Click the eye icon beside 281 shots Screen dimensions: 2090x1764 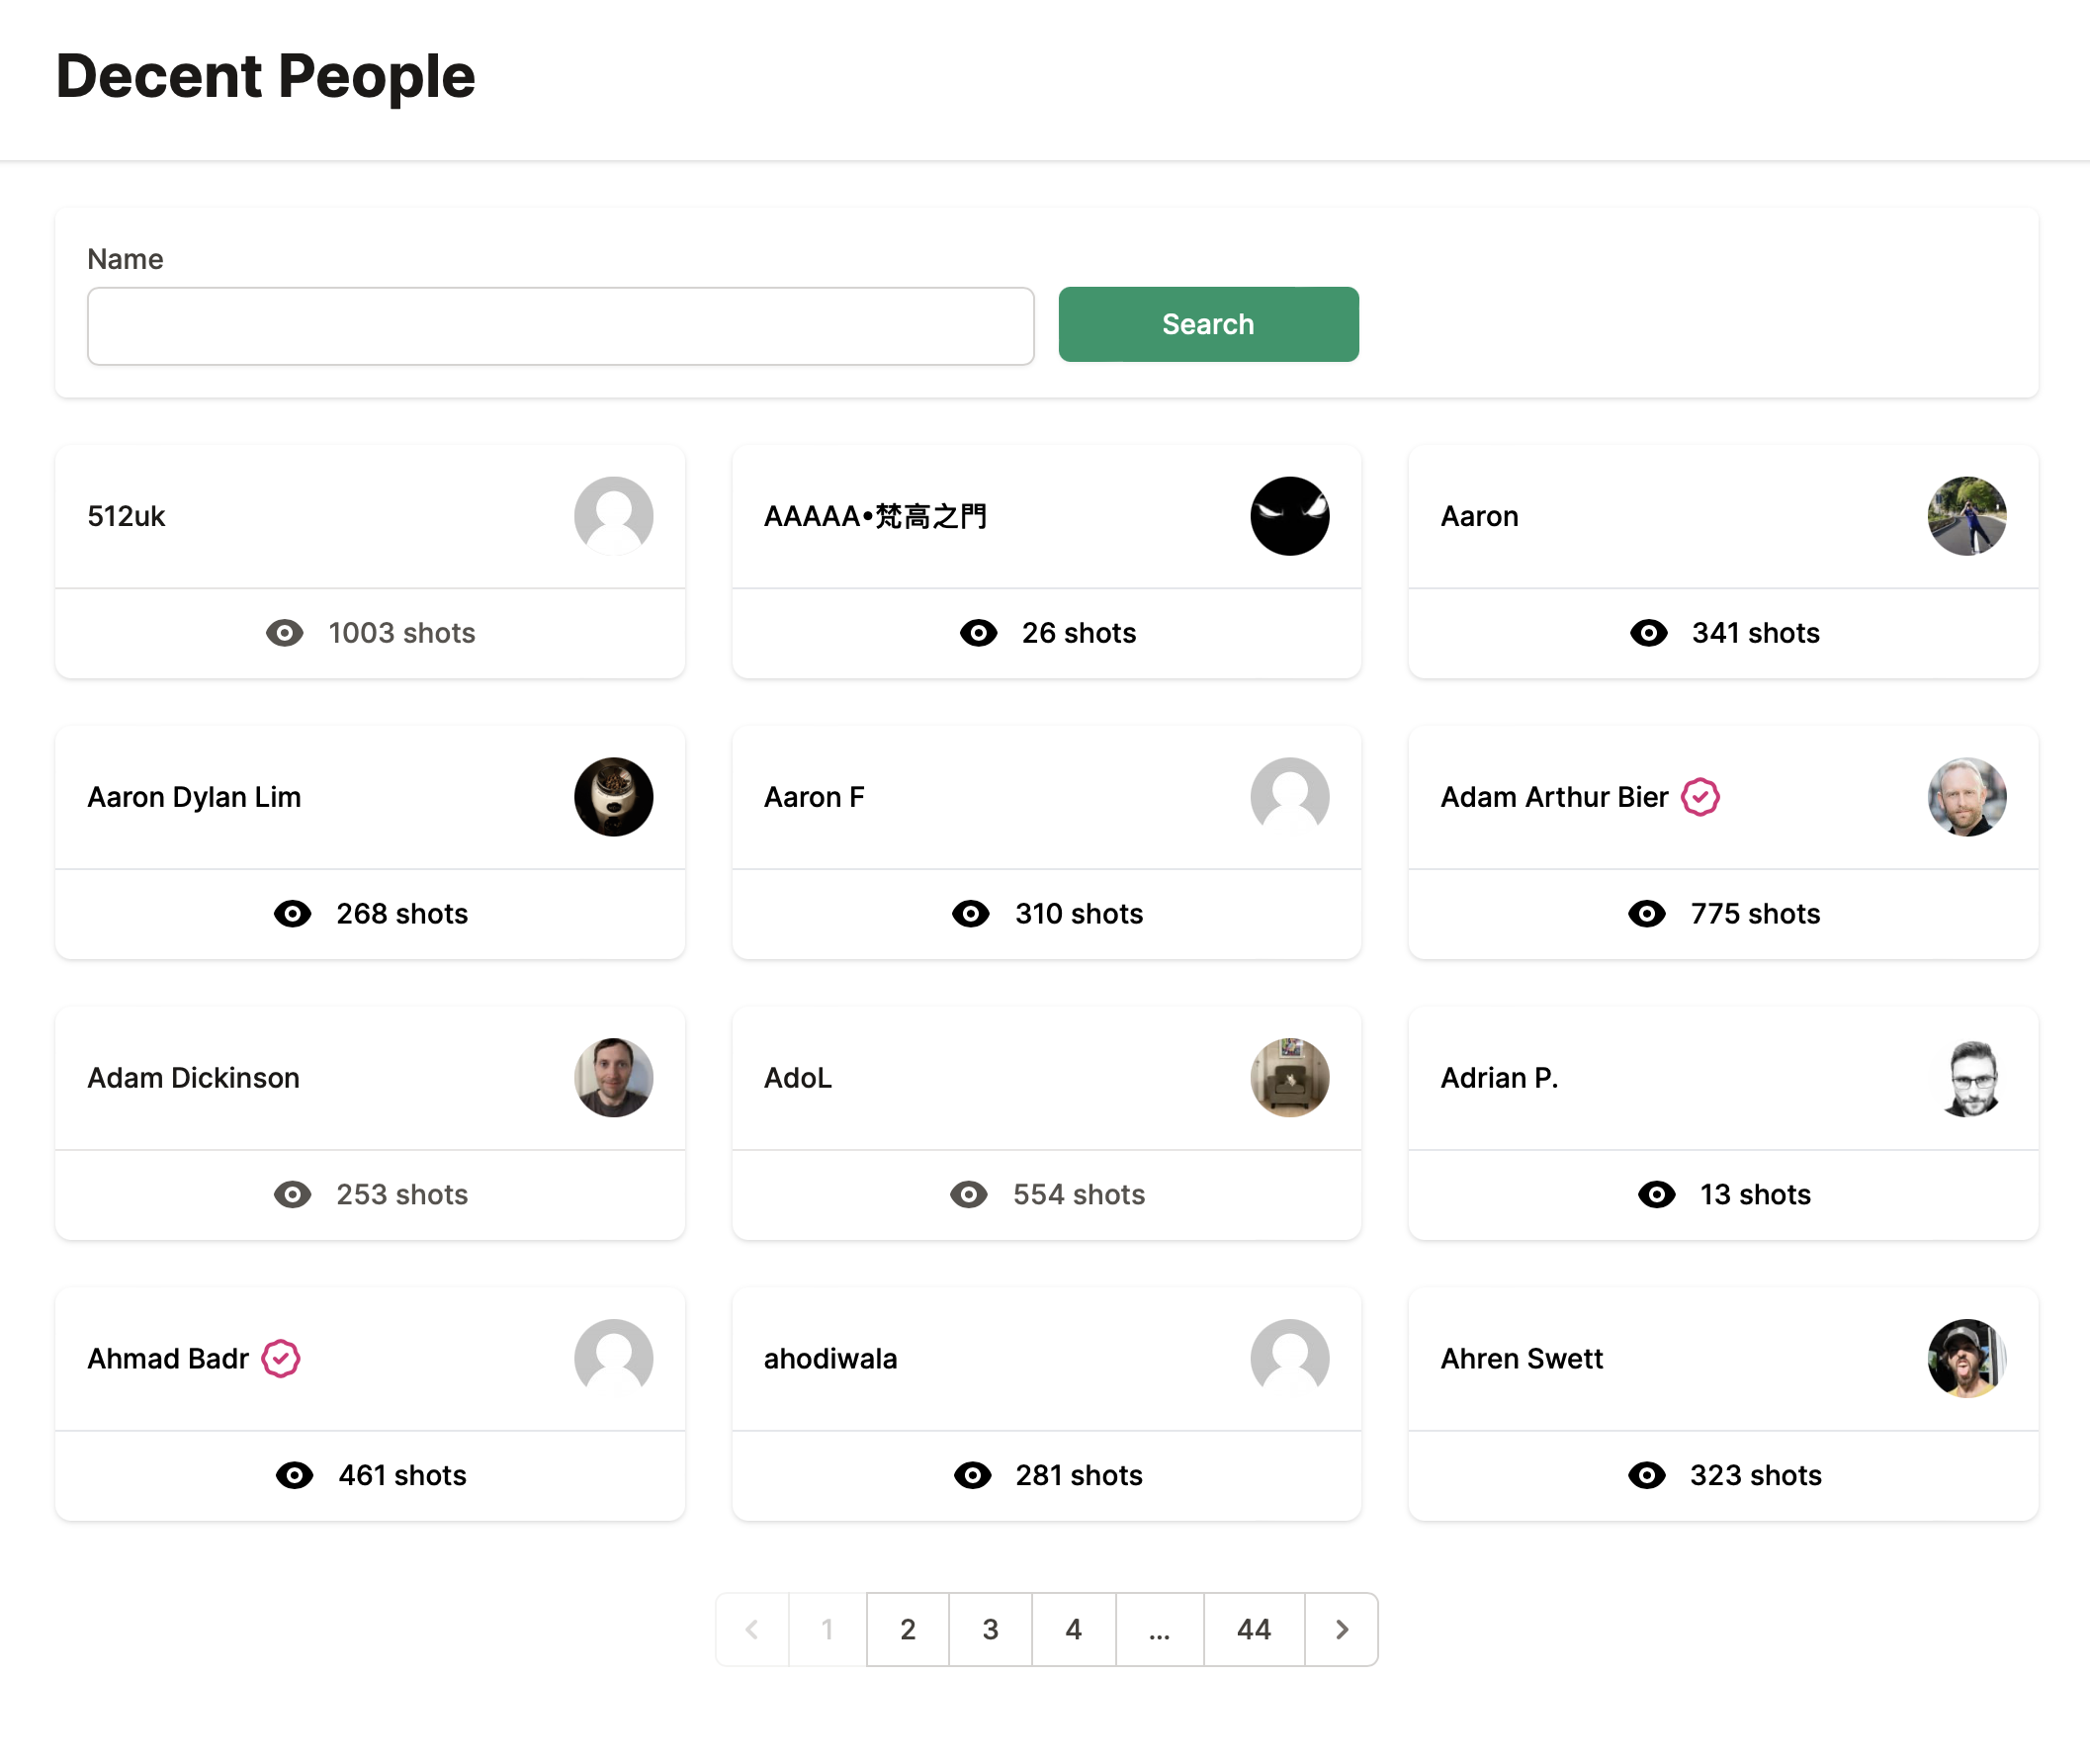click(973, 1475)
